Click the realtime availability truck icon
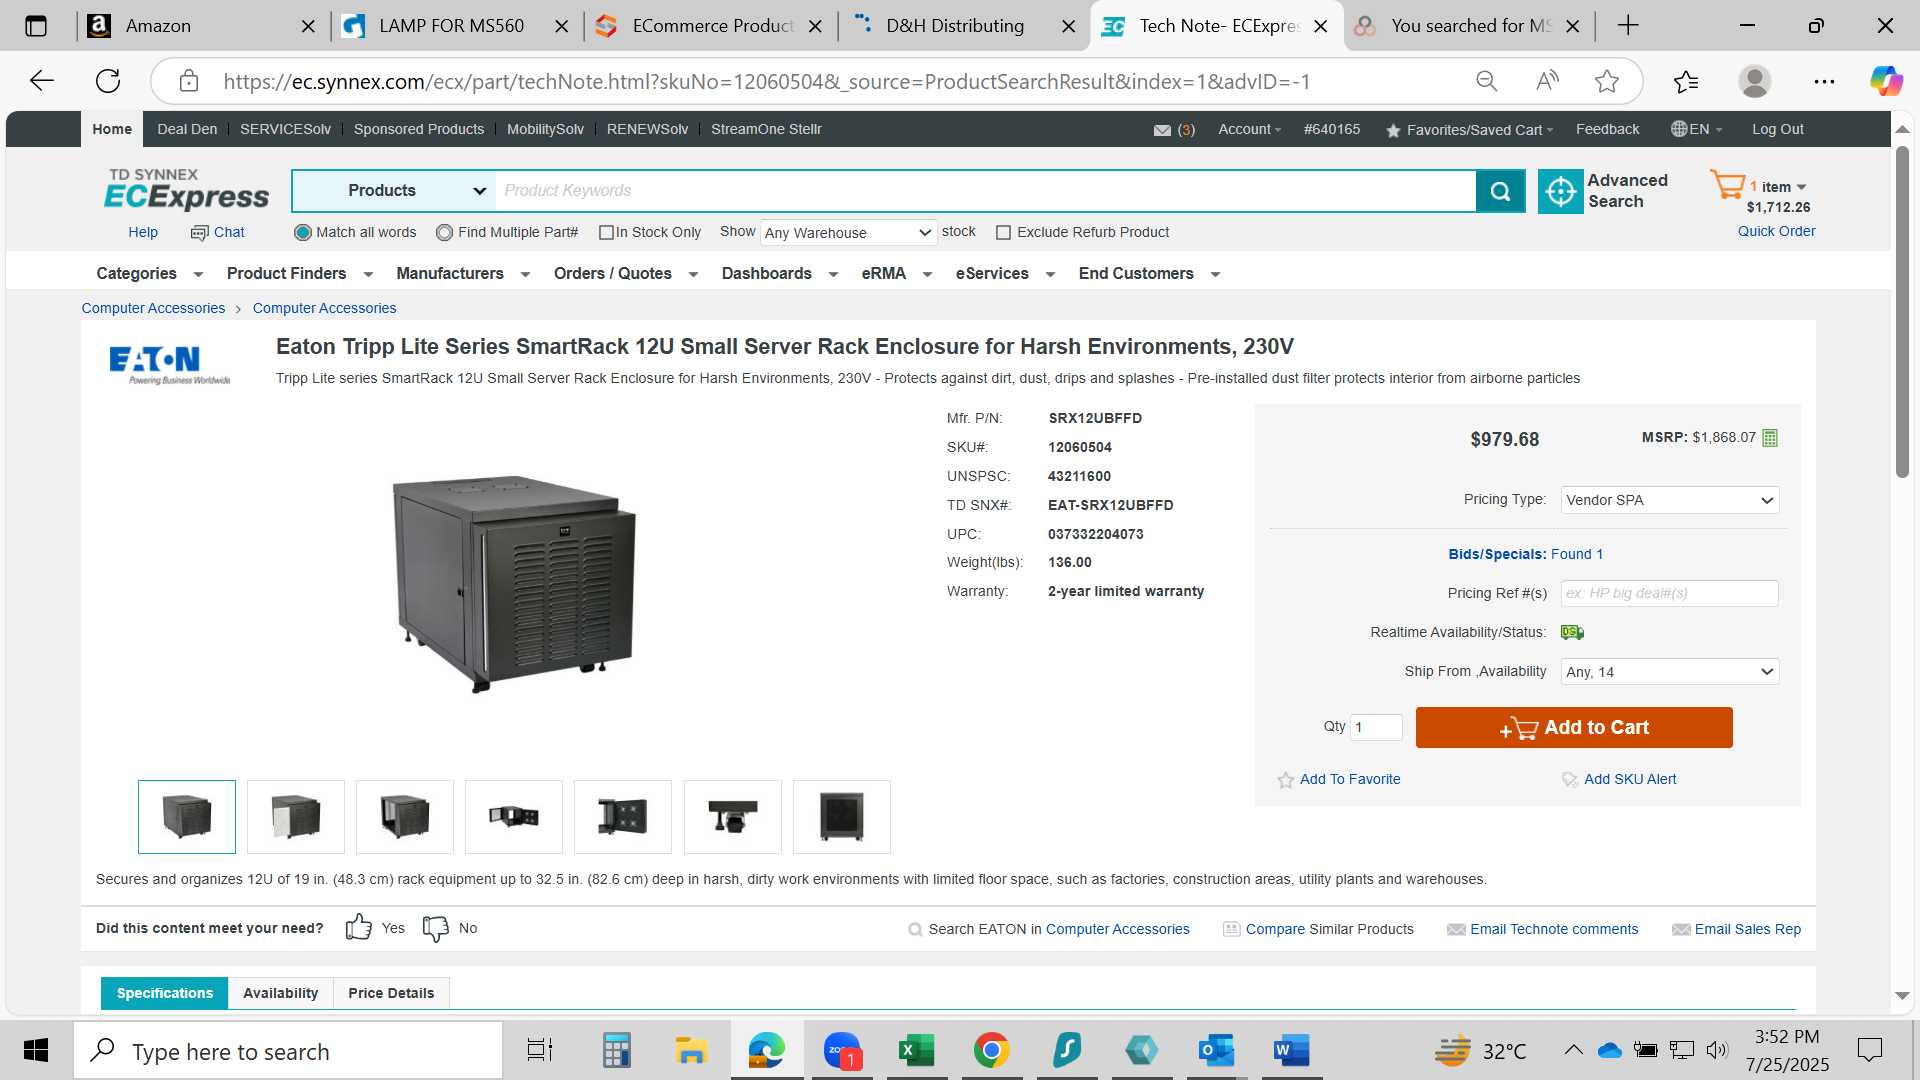This screenshot has width=1920, height=1080. point(1572,632)
